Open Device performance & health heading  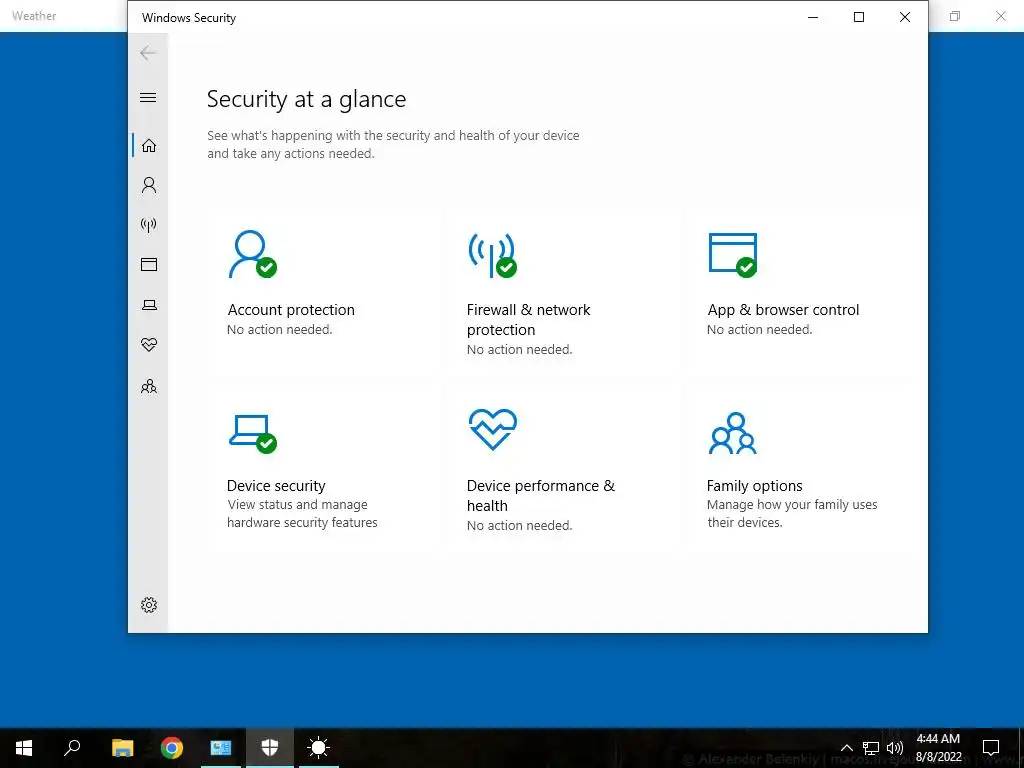click(541, 496)
